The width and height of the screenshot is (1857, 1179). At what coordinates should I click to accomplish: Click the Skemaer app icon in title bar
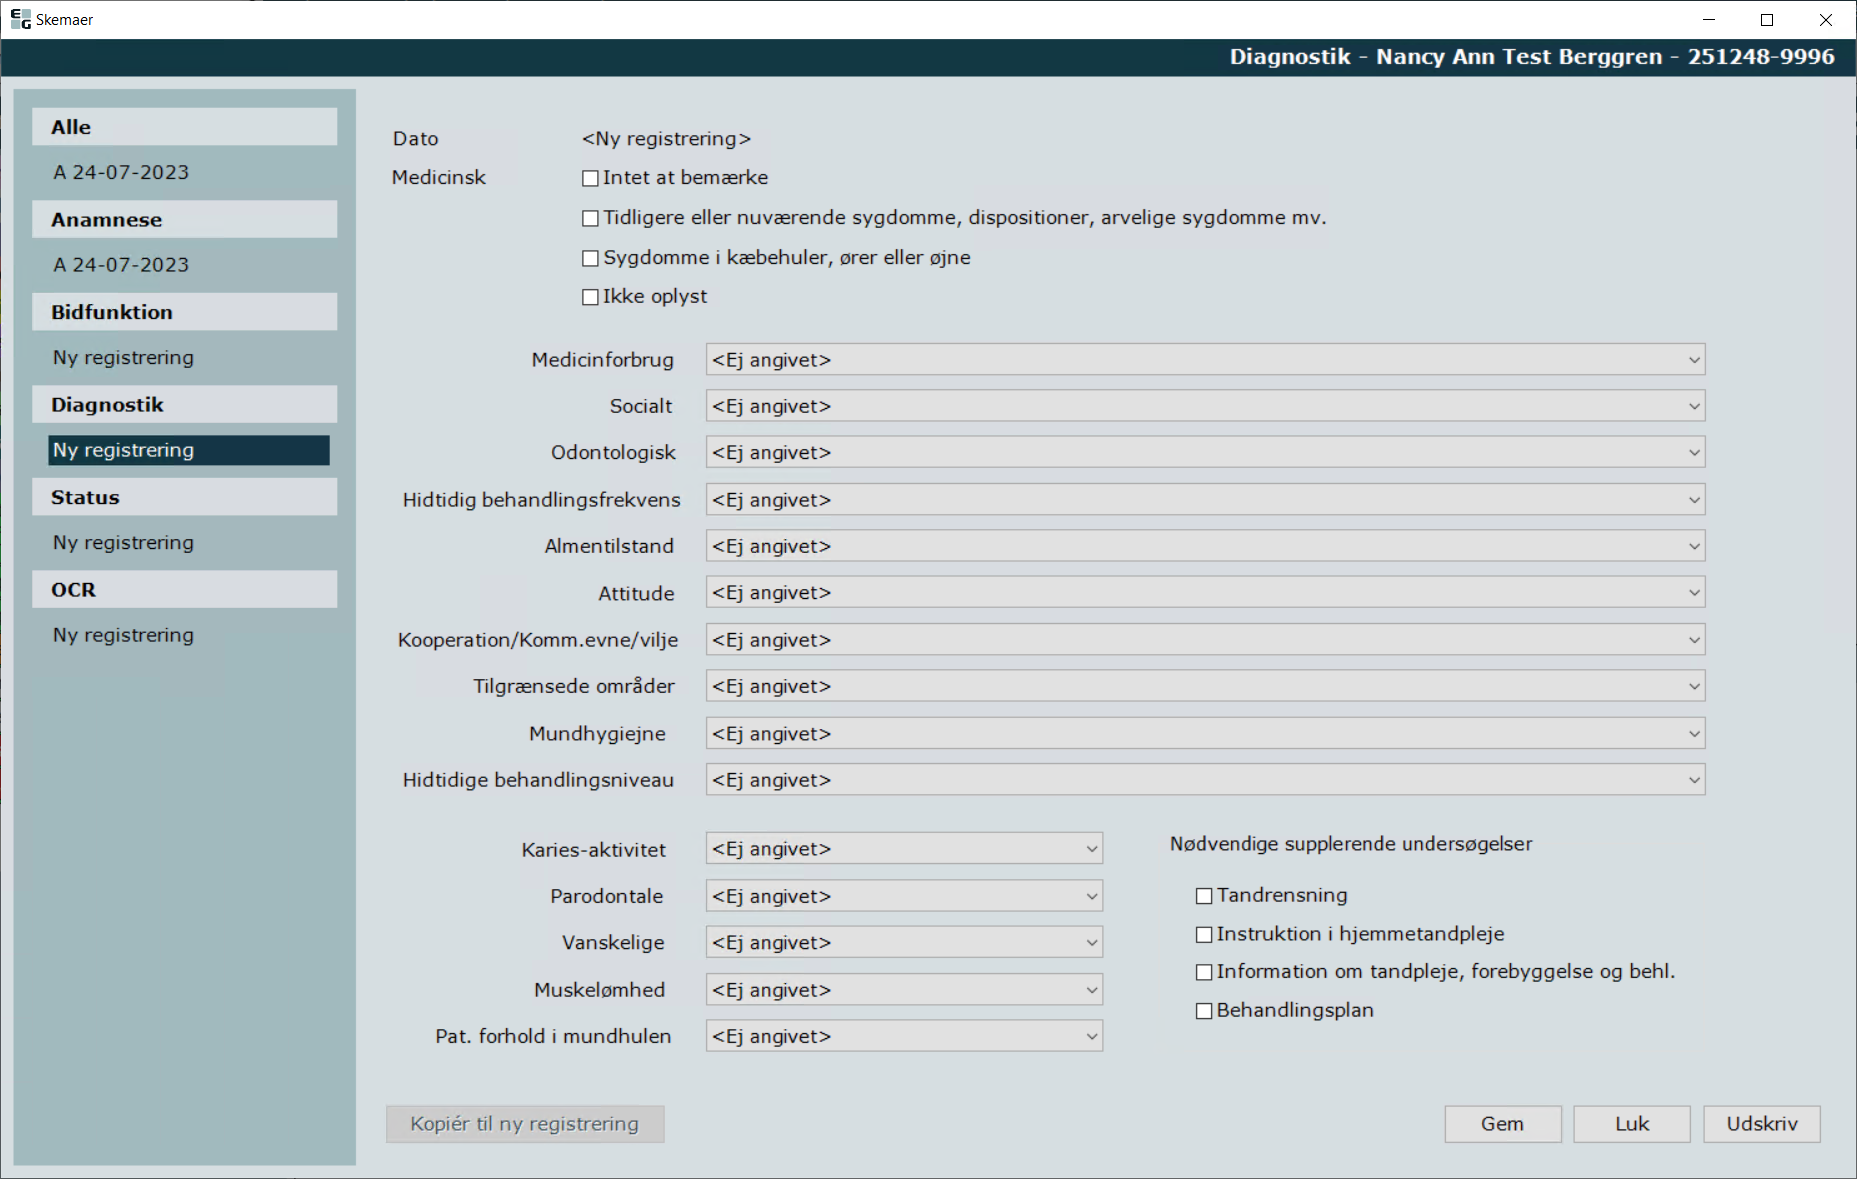20,19
